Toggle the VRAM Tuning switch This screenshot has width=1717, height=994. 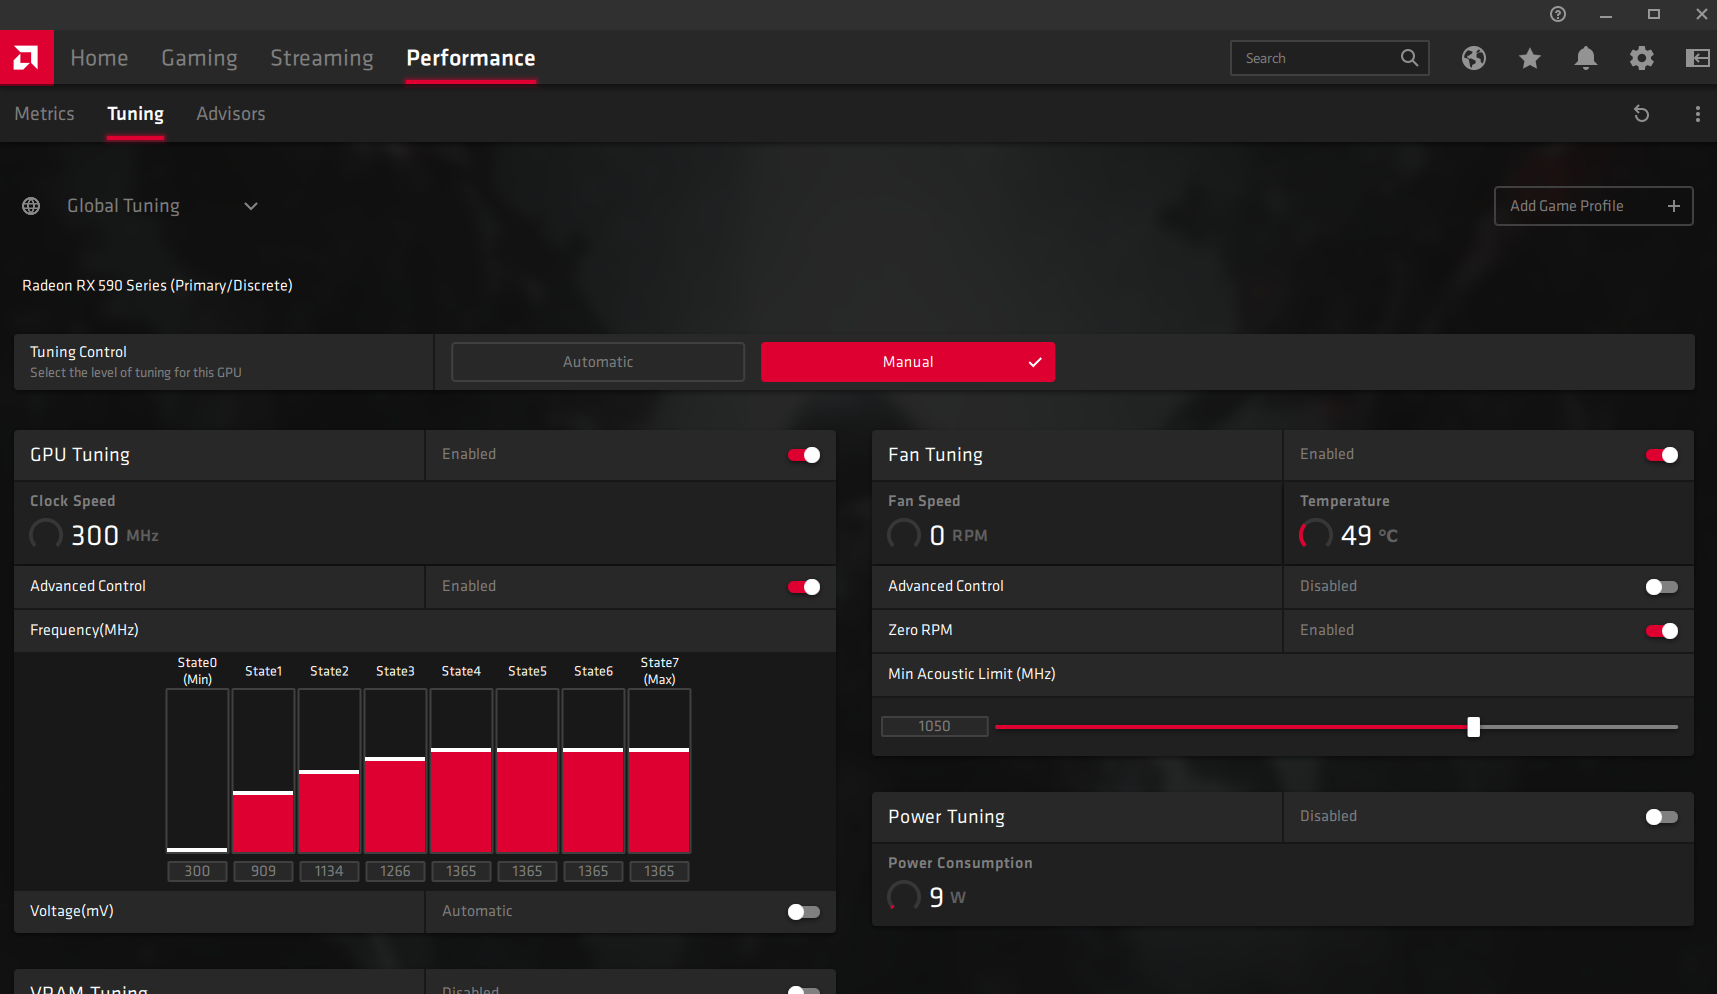coord(804,989)
